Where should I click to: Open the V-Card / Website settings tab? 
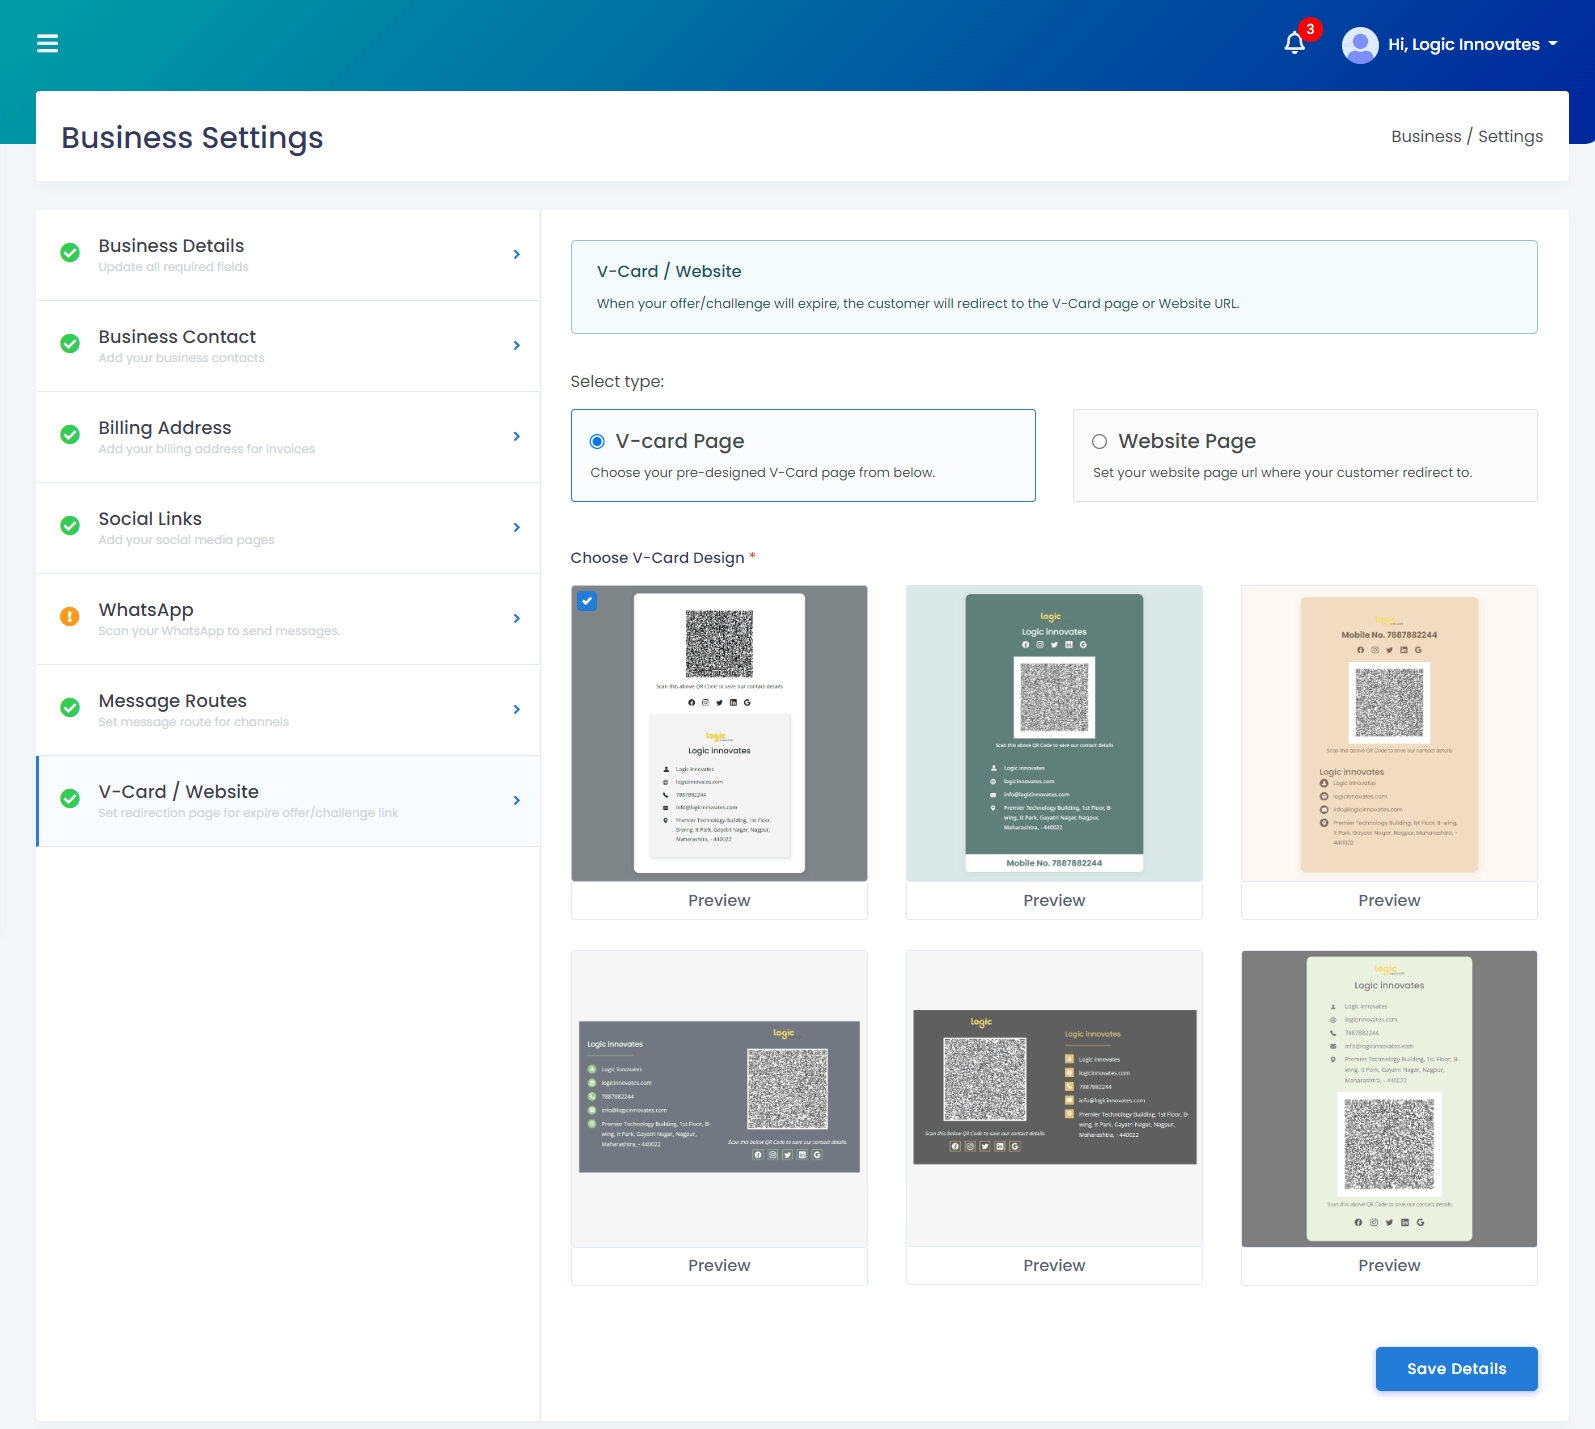288,801
